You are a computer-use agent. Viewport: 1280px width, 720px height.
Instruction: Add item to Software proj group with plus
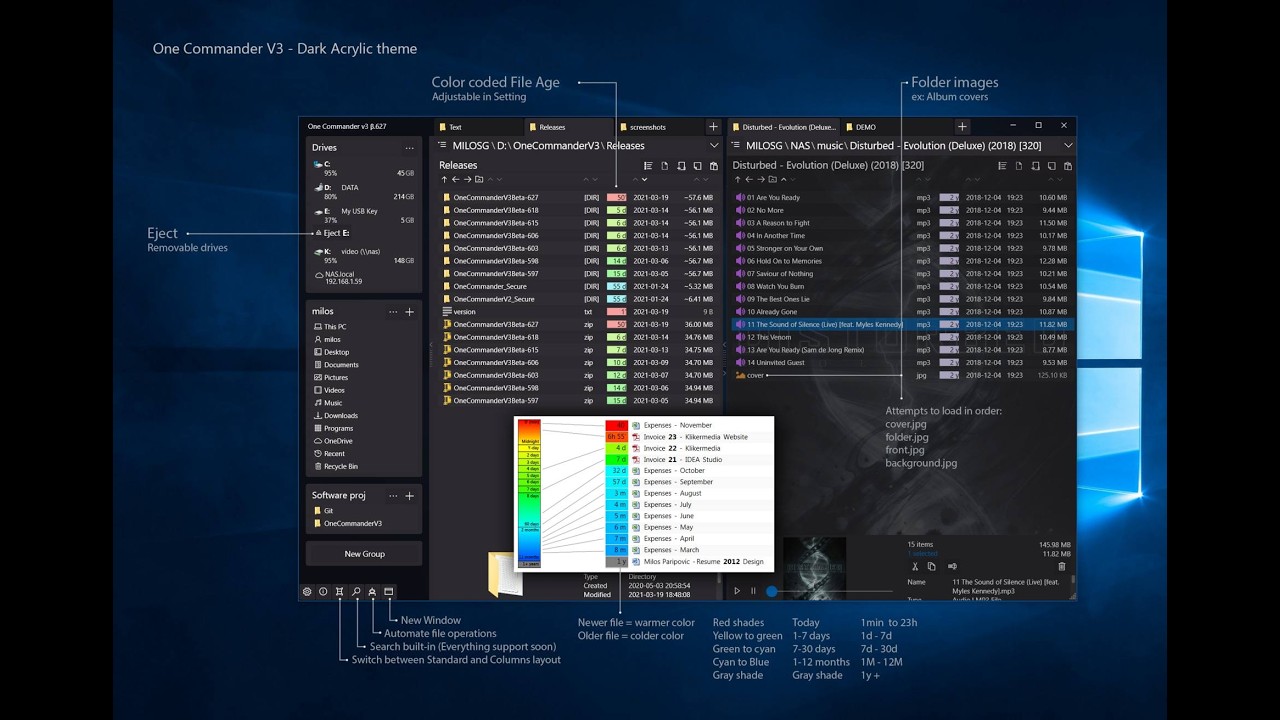click(409, 496)
